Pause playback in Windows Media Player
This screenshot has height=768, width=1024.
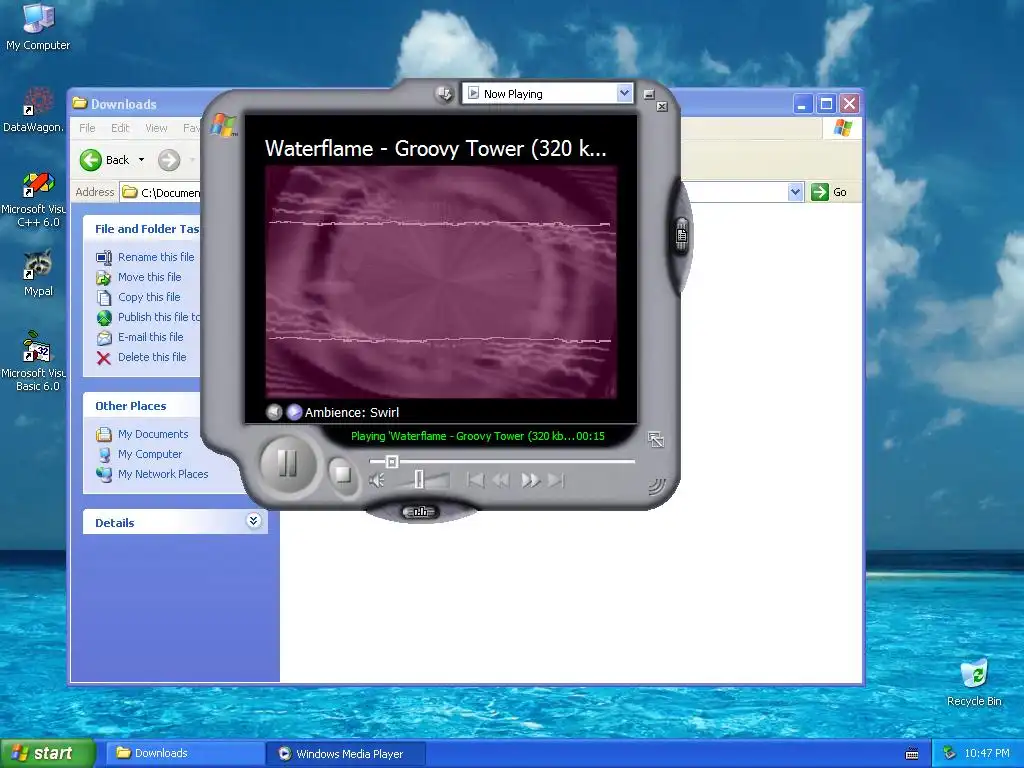click(x=287, y=464)
